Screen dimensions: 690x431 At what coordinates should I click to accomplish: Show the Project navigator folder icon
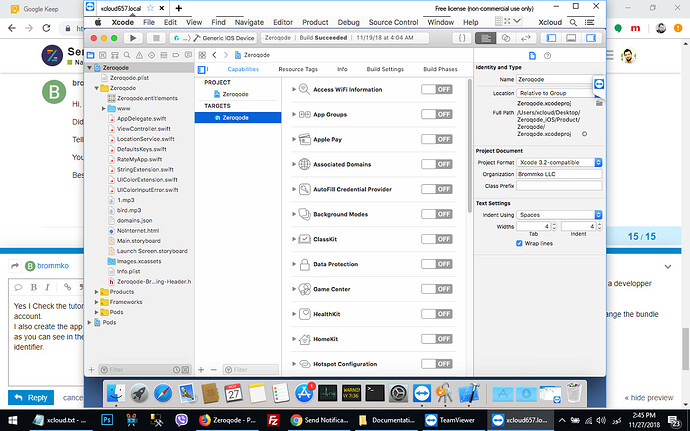[x=90, y=55]
